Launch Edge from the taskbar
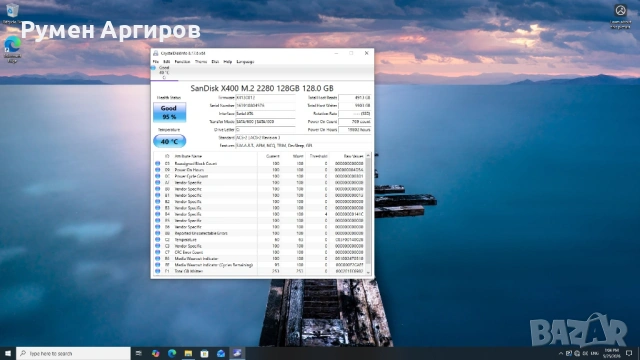The image size is (640, 360). (172, 353)
